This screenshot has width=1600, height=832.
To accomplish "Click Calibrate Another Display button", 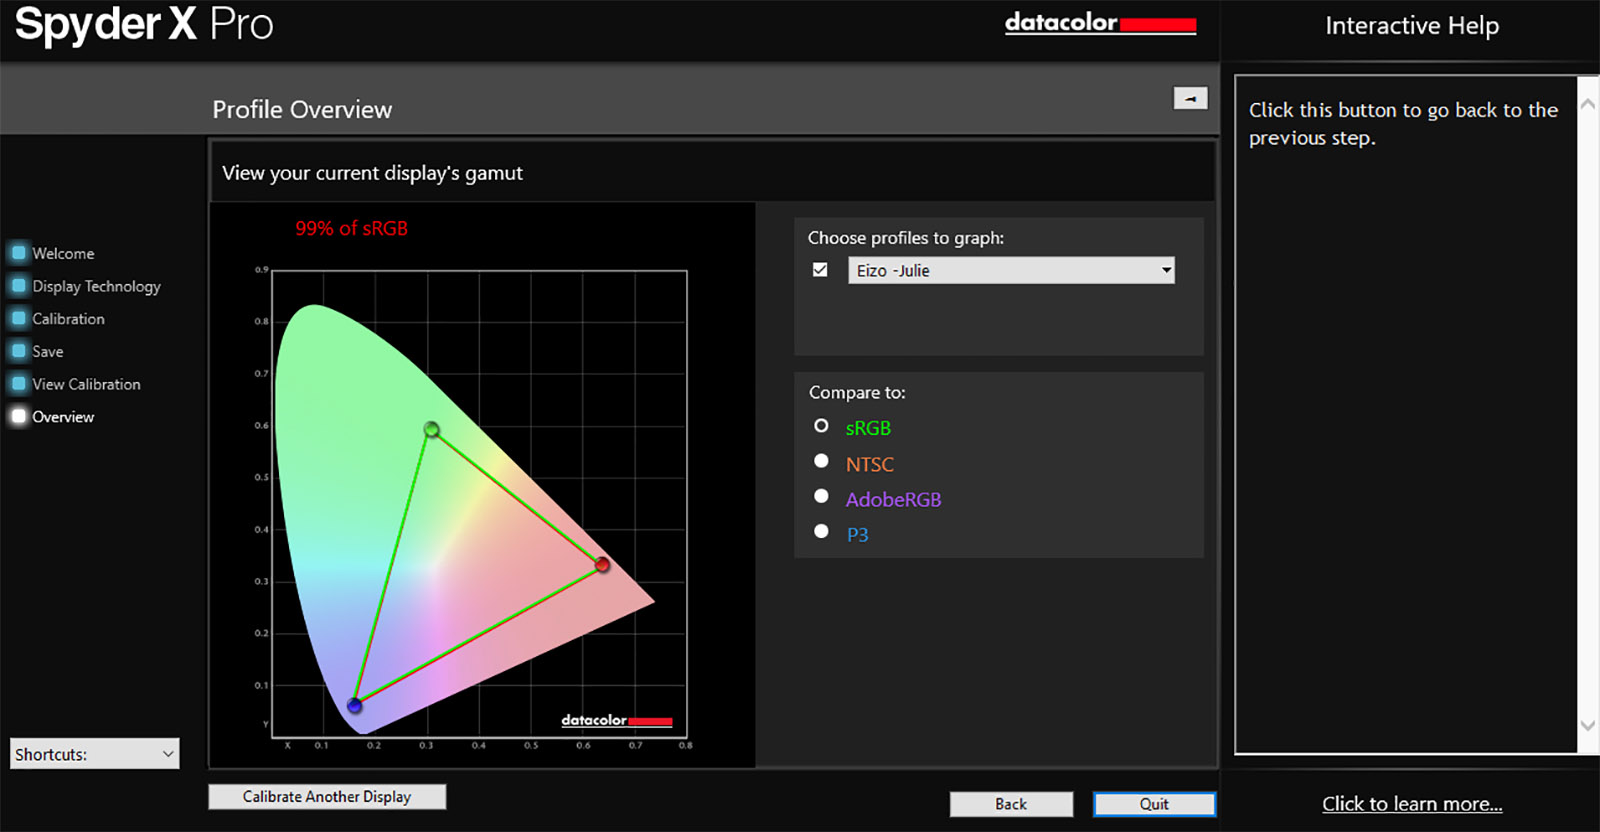I will click(327, 796).
